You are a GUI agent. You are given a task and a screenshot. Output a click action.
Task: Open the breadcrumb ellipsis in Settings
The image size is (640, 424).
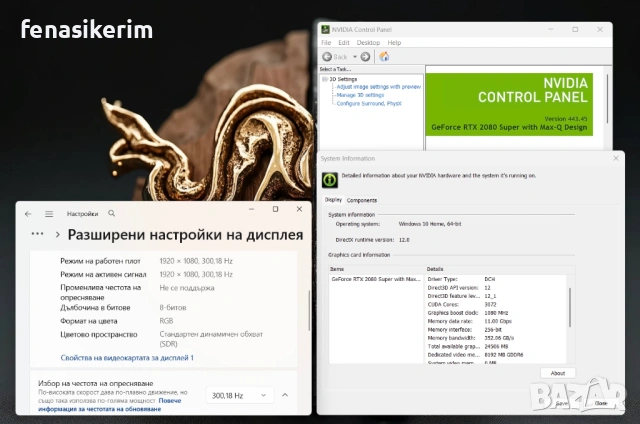coord(37,234)
